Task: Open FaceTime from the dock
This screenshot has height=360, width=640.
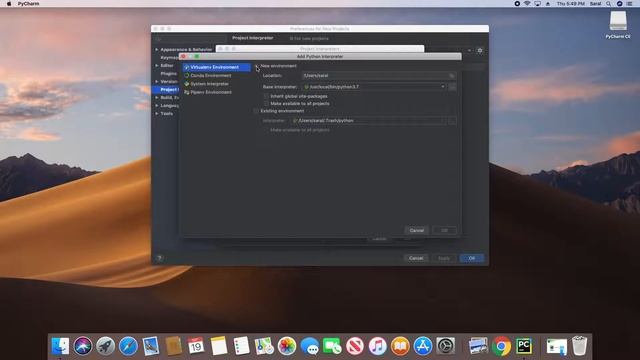Action: point(332,346)
